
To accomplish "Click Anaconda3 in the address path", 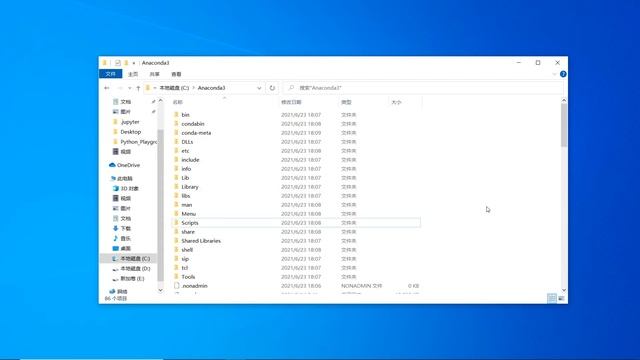I will (x=211, y=88).
